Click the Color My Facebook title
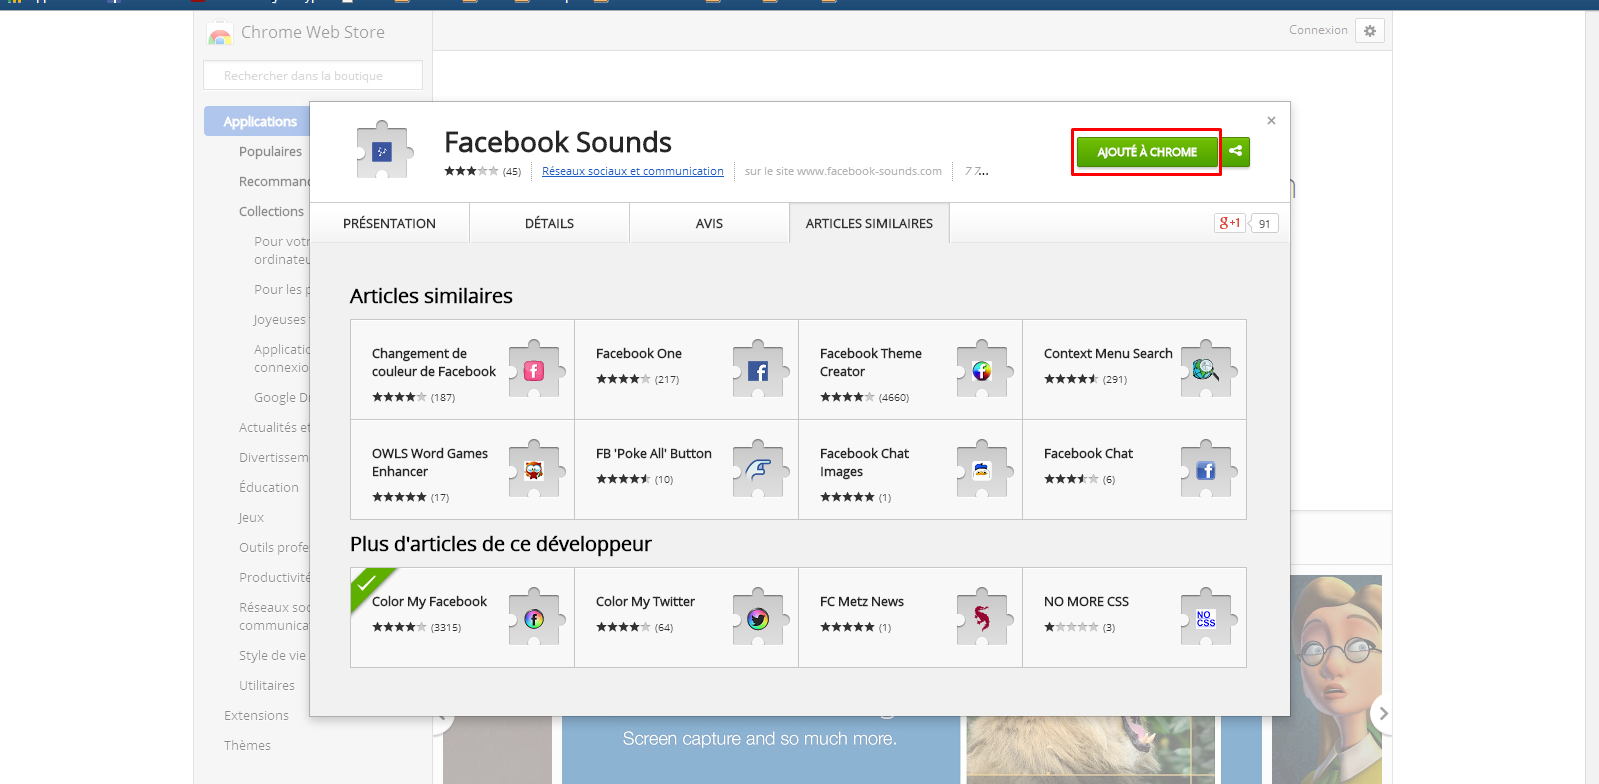The image size is (1599, 784). click(x=429, y=601)
